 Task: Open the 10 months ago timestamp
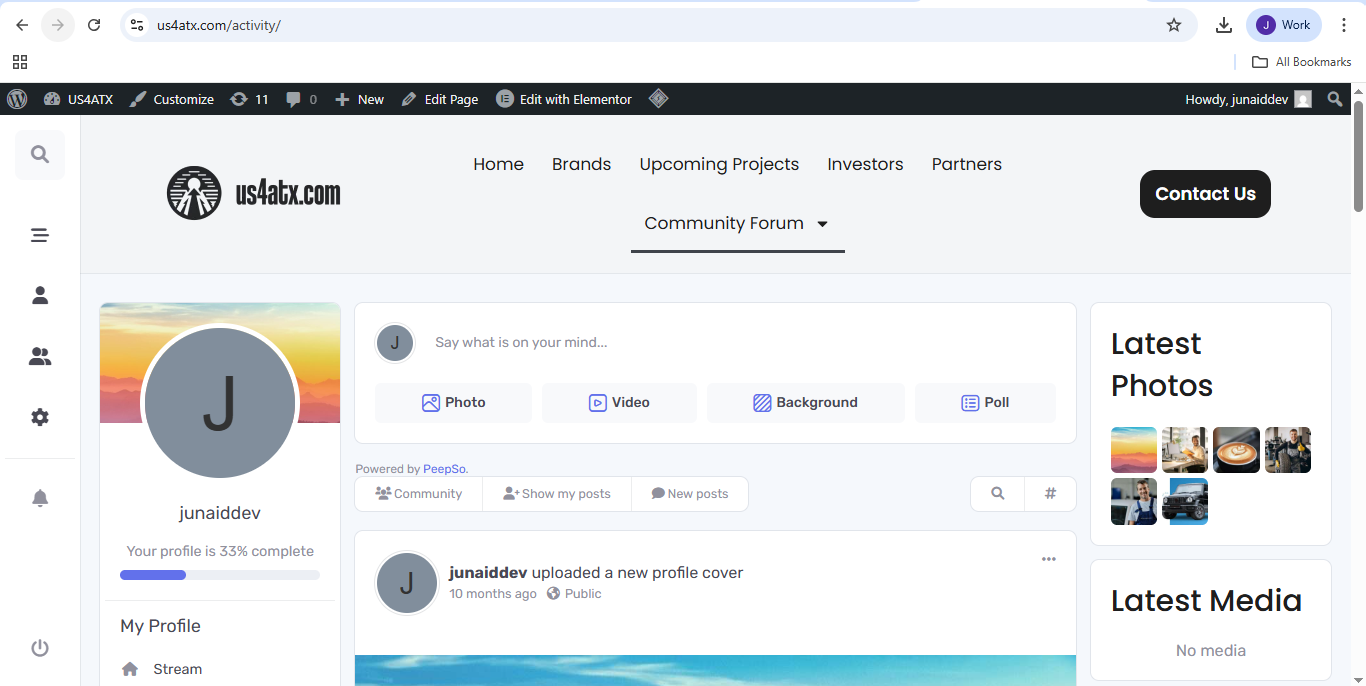tap(493, 594)
